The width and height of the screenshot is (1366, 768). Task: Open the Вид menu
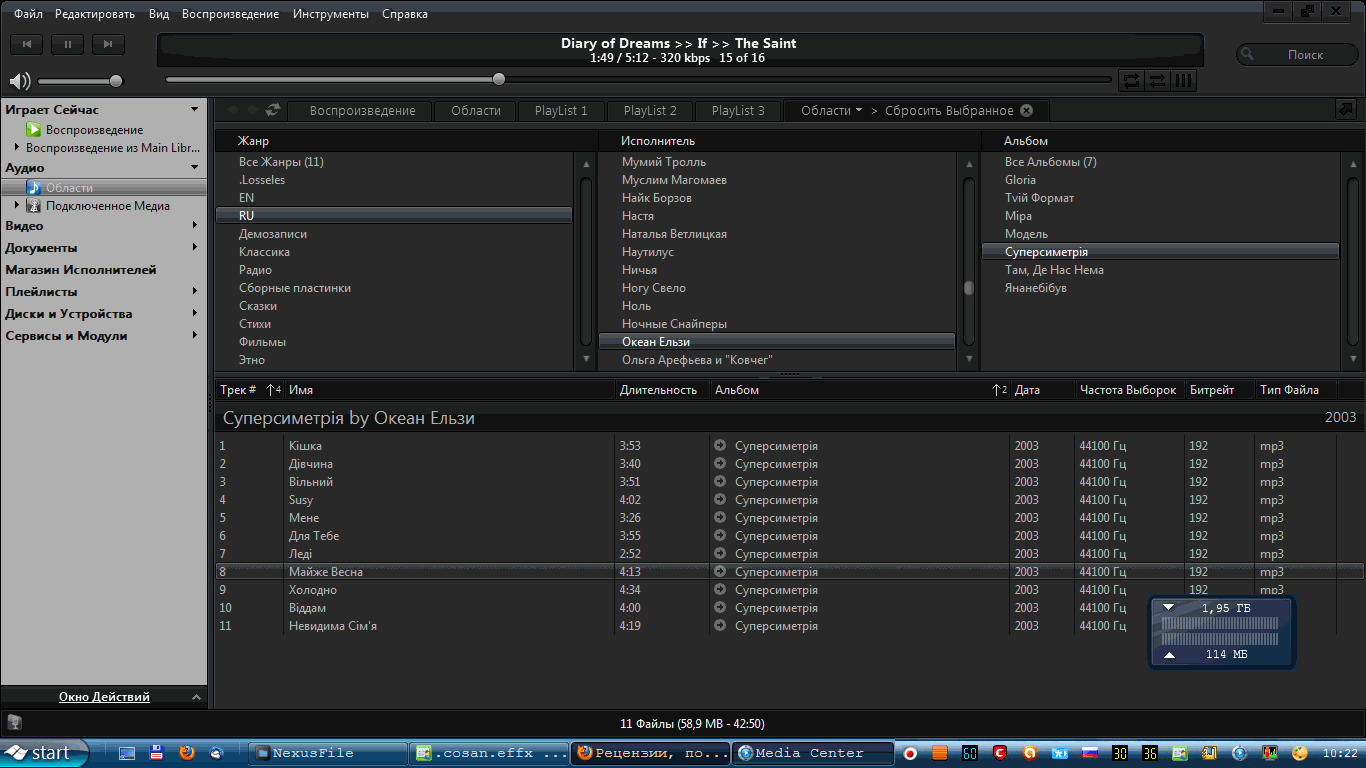click(159, 14)
